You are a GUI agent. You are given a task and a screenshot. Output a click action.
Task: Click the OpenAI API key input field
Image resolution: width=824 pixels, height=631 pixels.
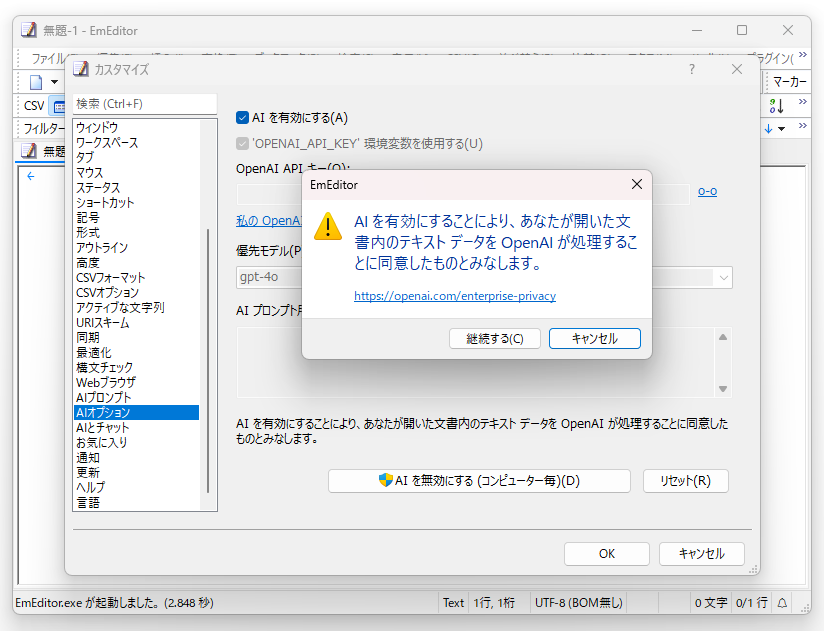463,194
